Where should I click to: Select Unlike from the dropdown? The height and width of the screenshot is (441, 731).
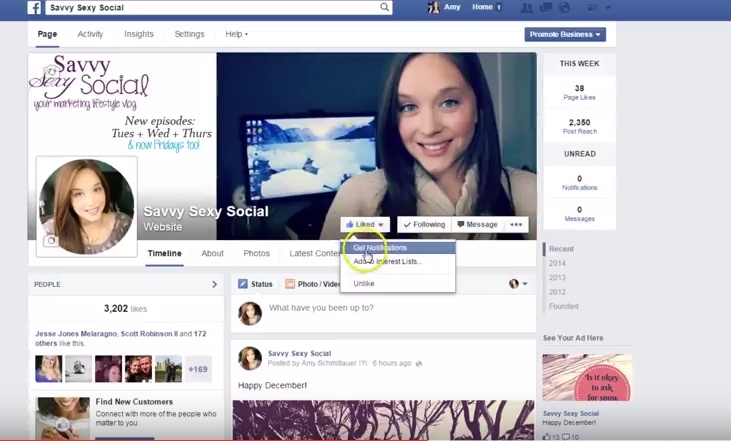click(398, 283)
